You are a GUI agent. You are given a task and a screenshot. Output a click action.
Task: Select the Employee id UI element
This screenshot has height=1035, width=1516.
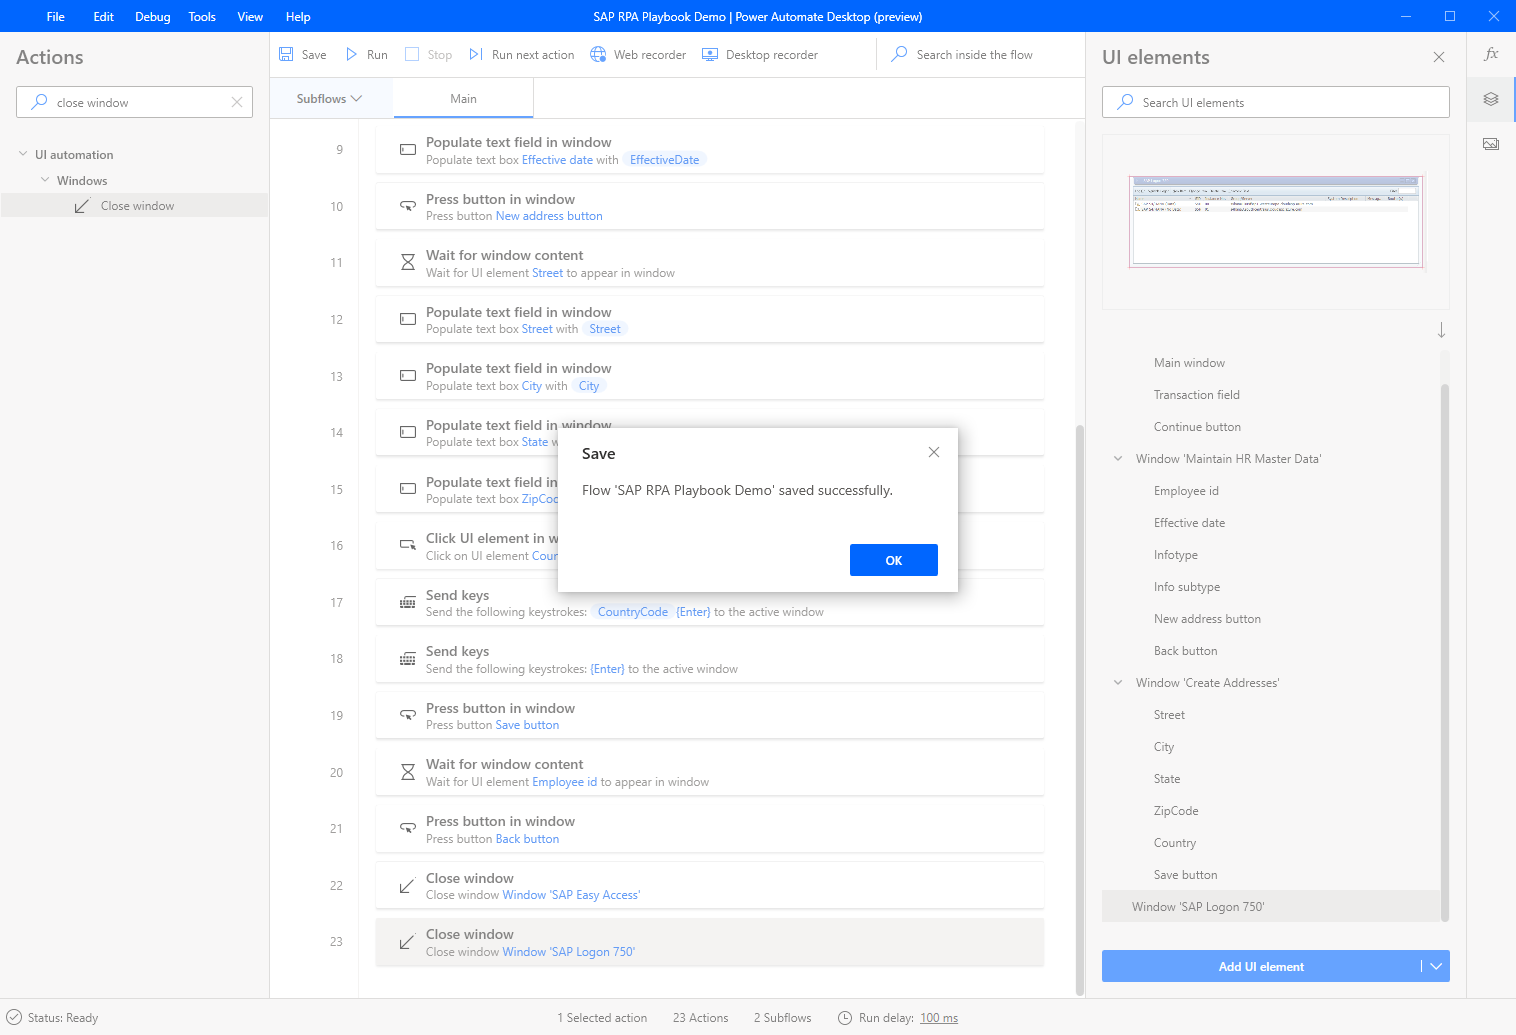[x=1186, y=491]
